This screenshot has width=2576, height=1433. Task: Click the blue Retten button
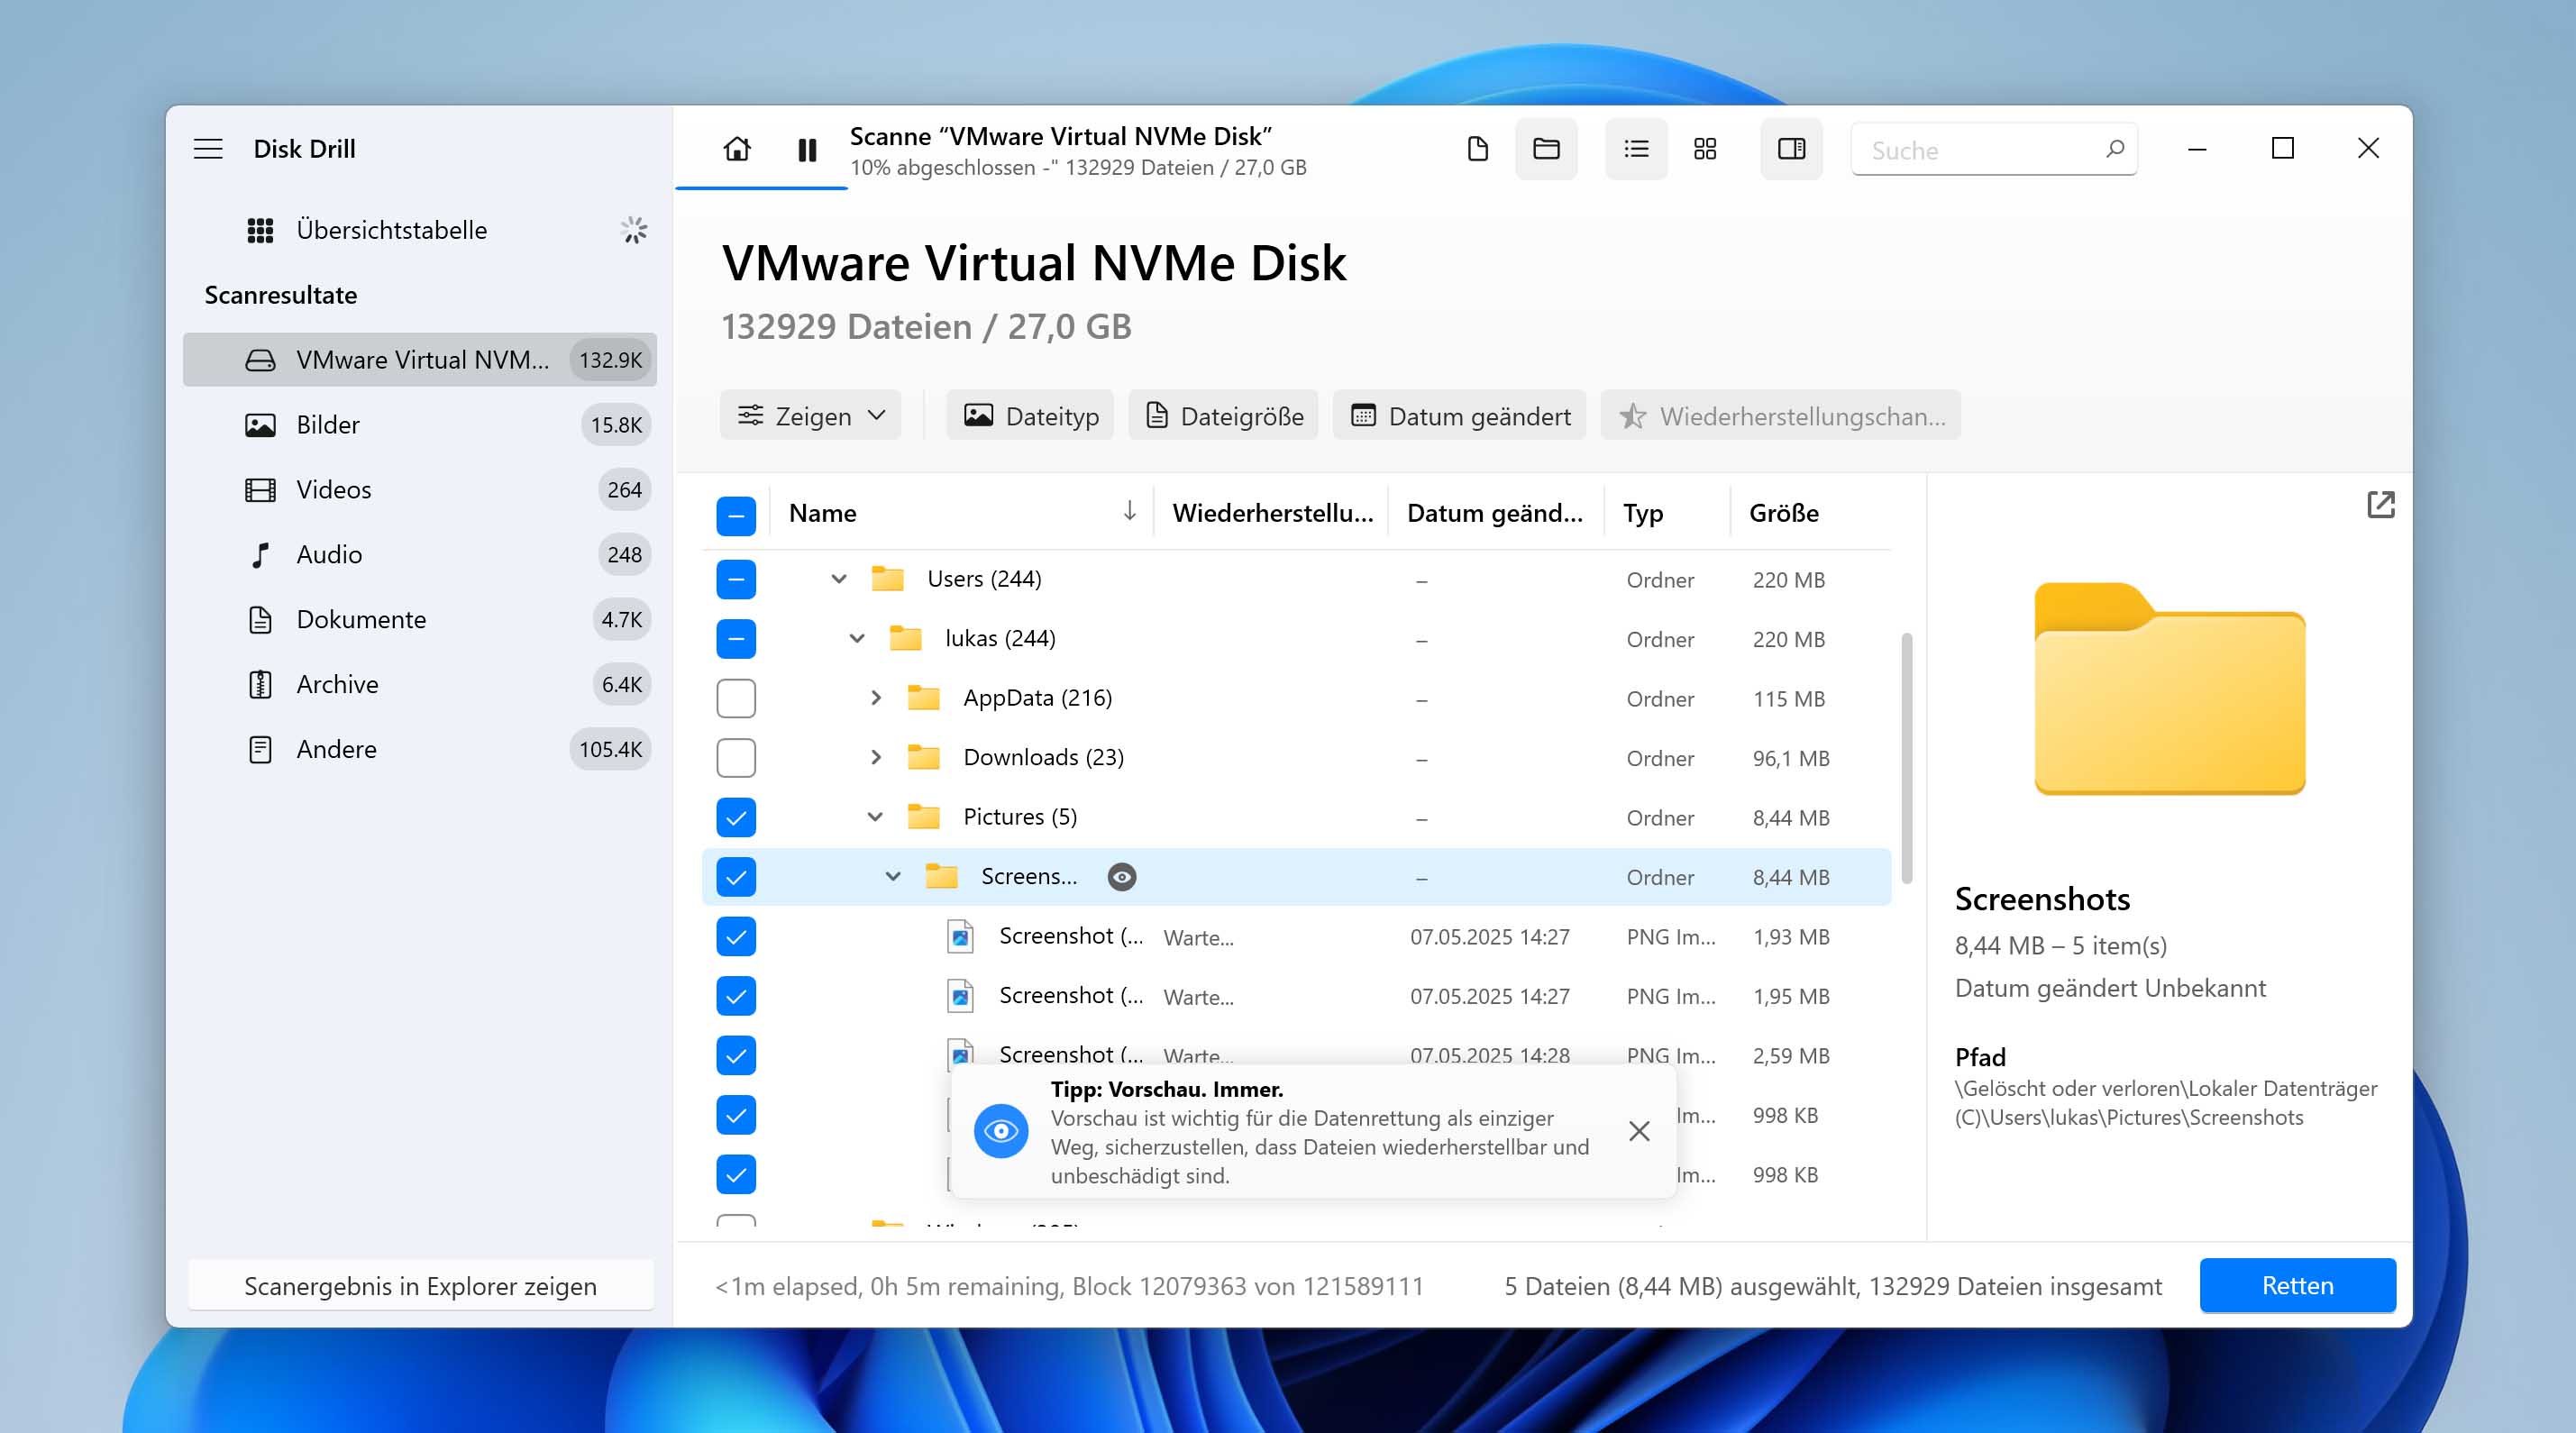coord(2297,1285)
